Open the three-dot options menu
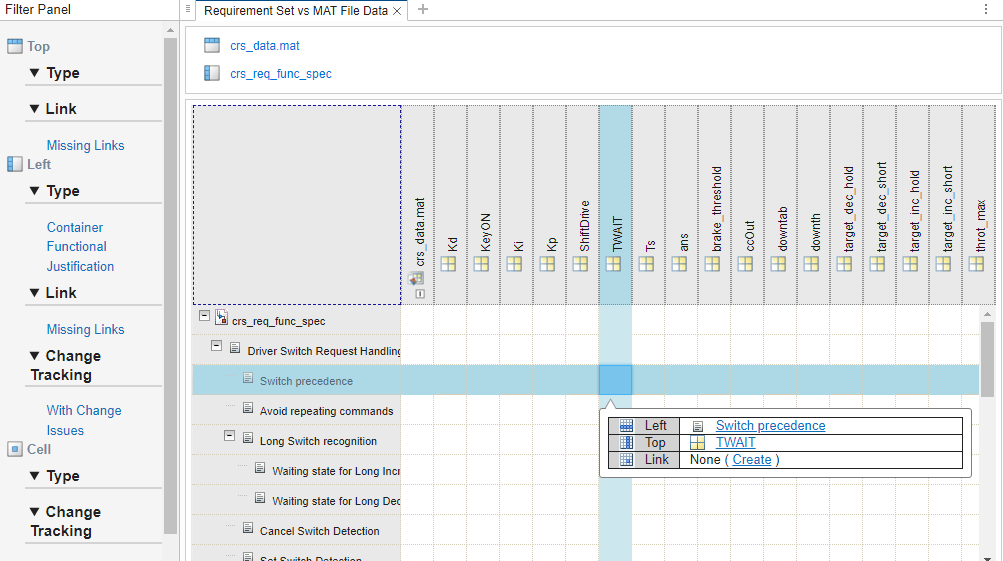The width and height of the screenshot is (1003, 561). click(x=986, y=10)
